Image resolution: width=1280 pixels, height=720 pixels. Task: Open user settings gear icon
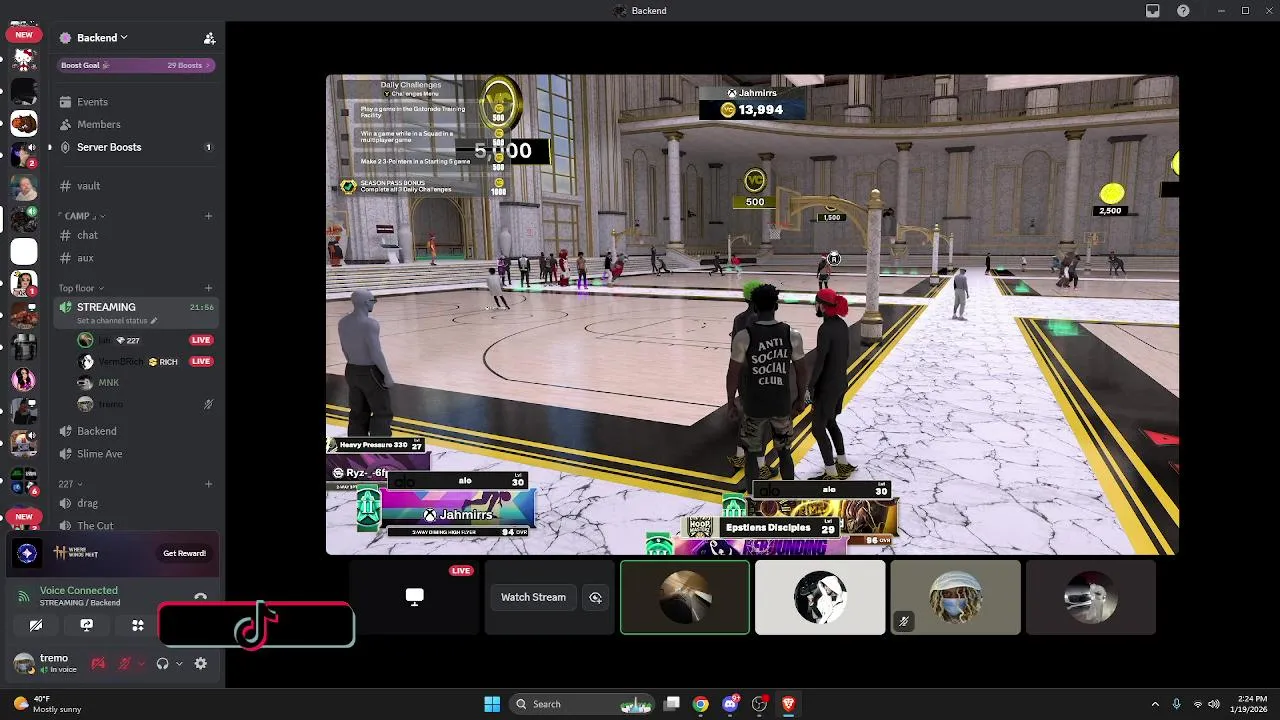point(201,663)
